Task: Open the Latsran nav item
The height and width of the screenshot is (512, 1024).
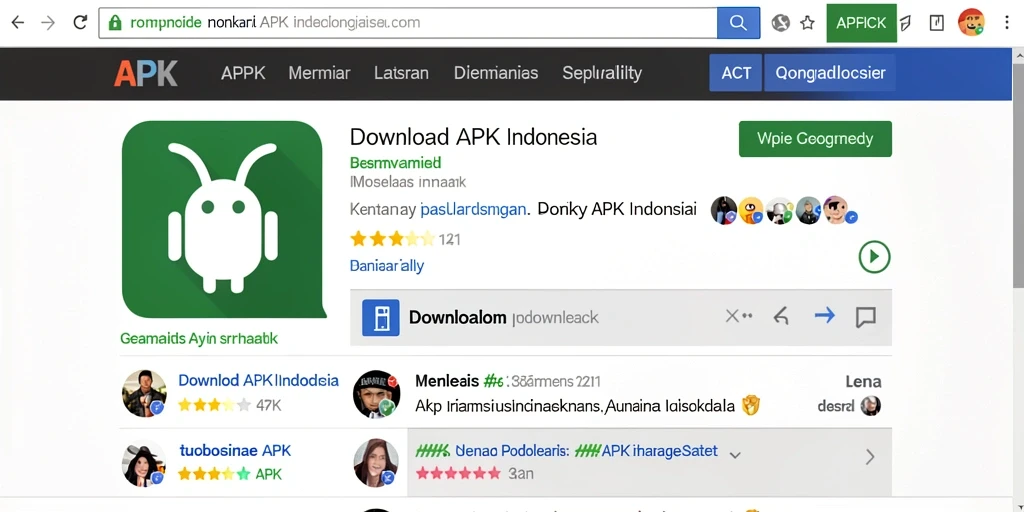Action: tap(401, 73)
